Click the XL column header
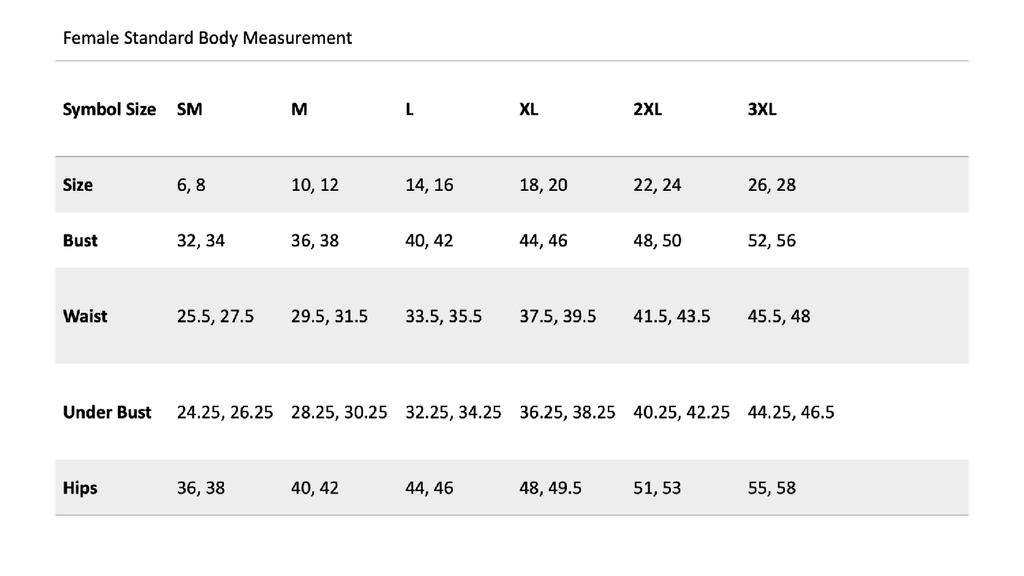This screenshot has height=576, width=1024. tap(529, 109)
